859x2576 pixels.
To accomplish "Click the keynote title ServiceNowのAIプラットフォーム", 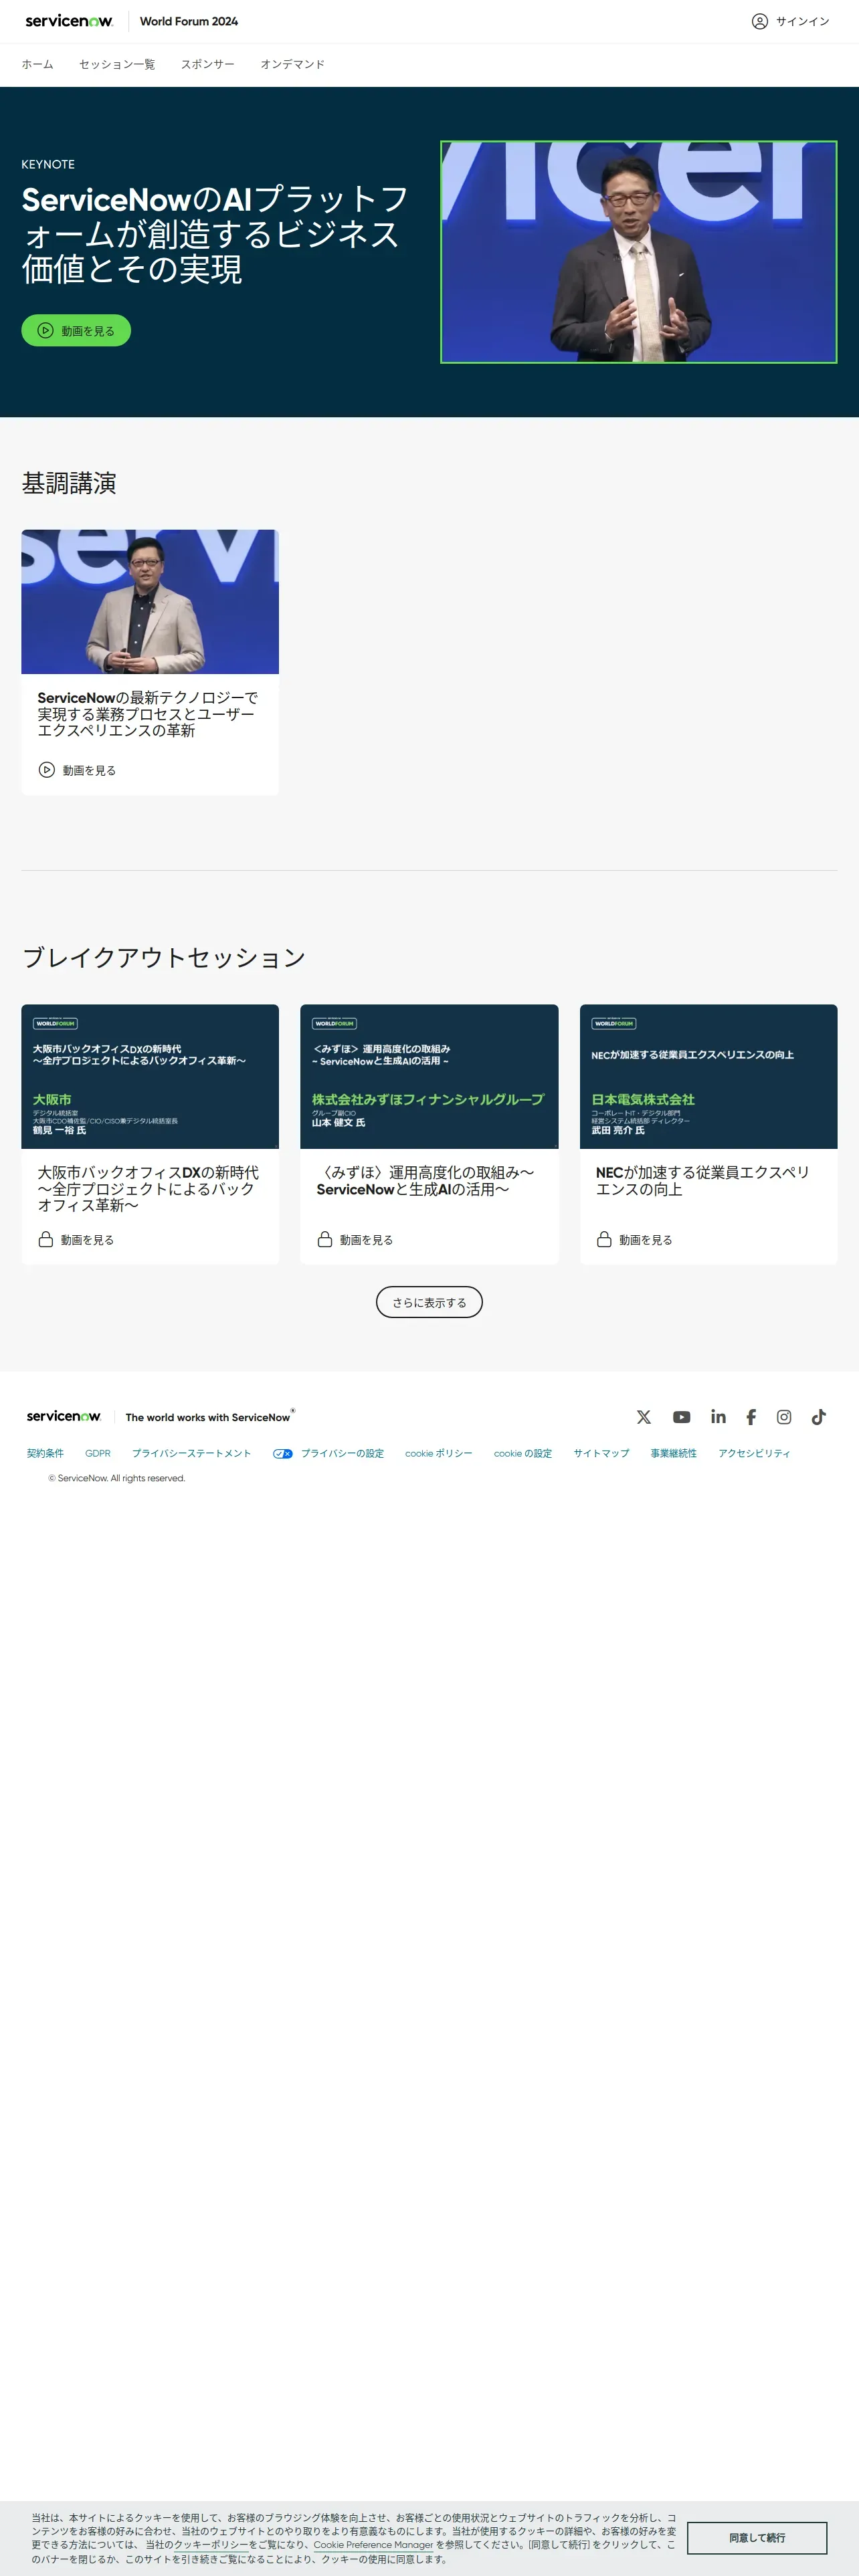I will pyautogui.click(x=215, y=234).
